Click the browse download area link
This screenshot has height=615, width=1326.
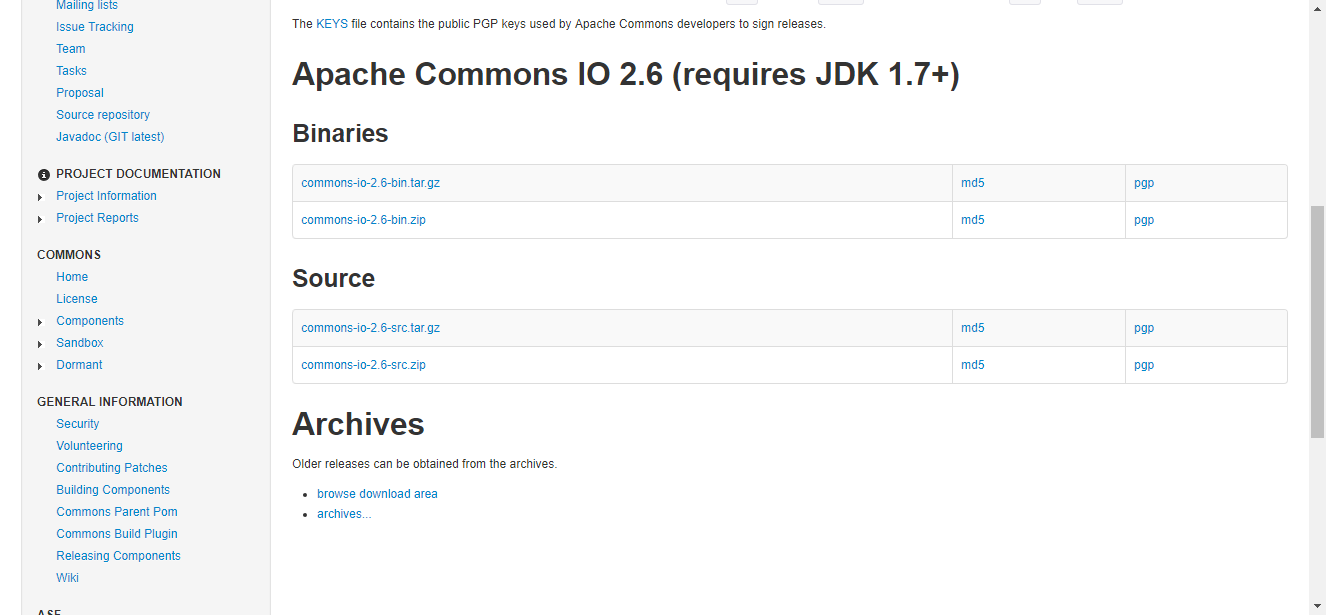[377, 493]
